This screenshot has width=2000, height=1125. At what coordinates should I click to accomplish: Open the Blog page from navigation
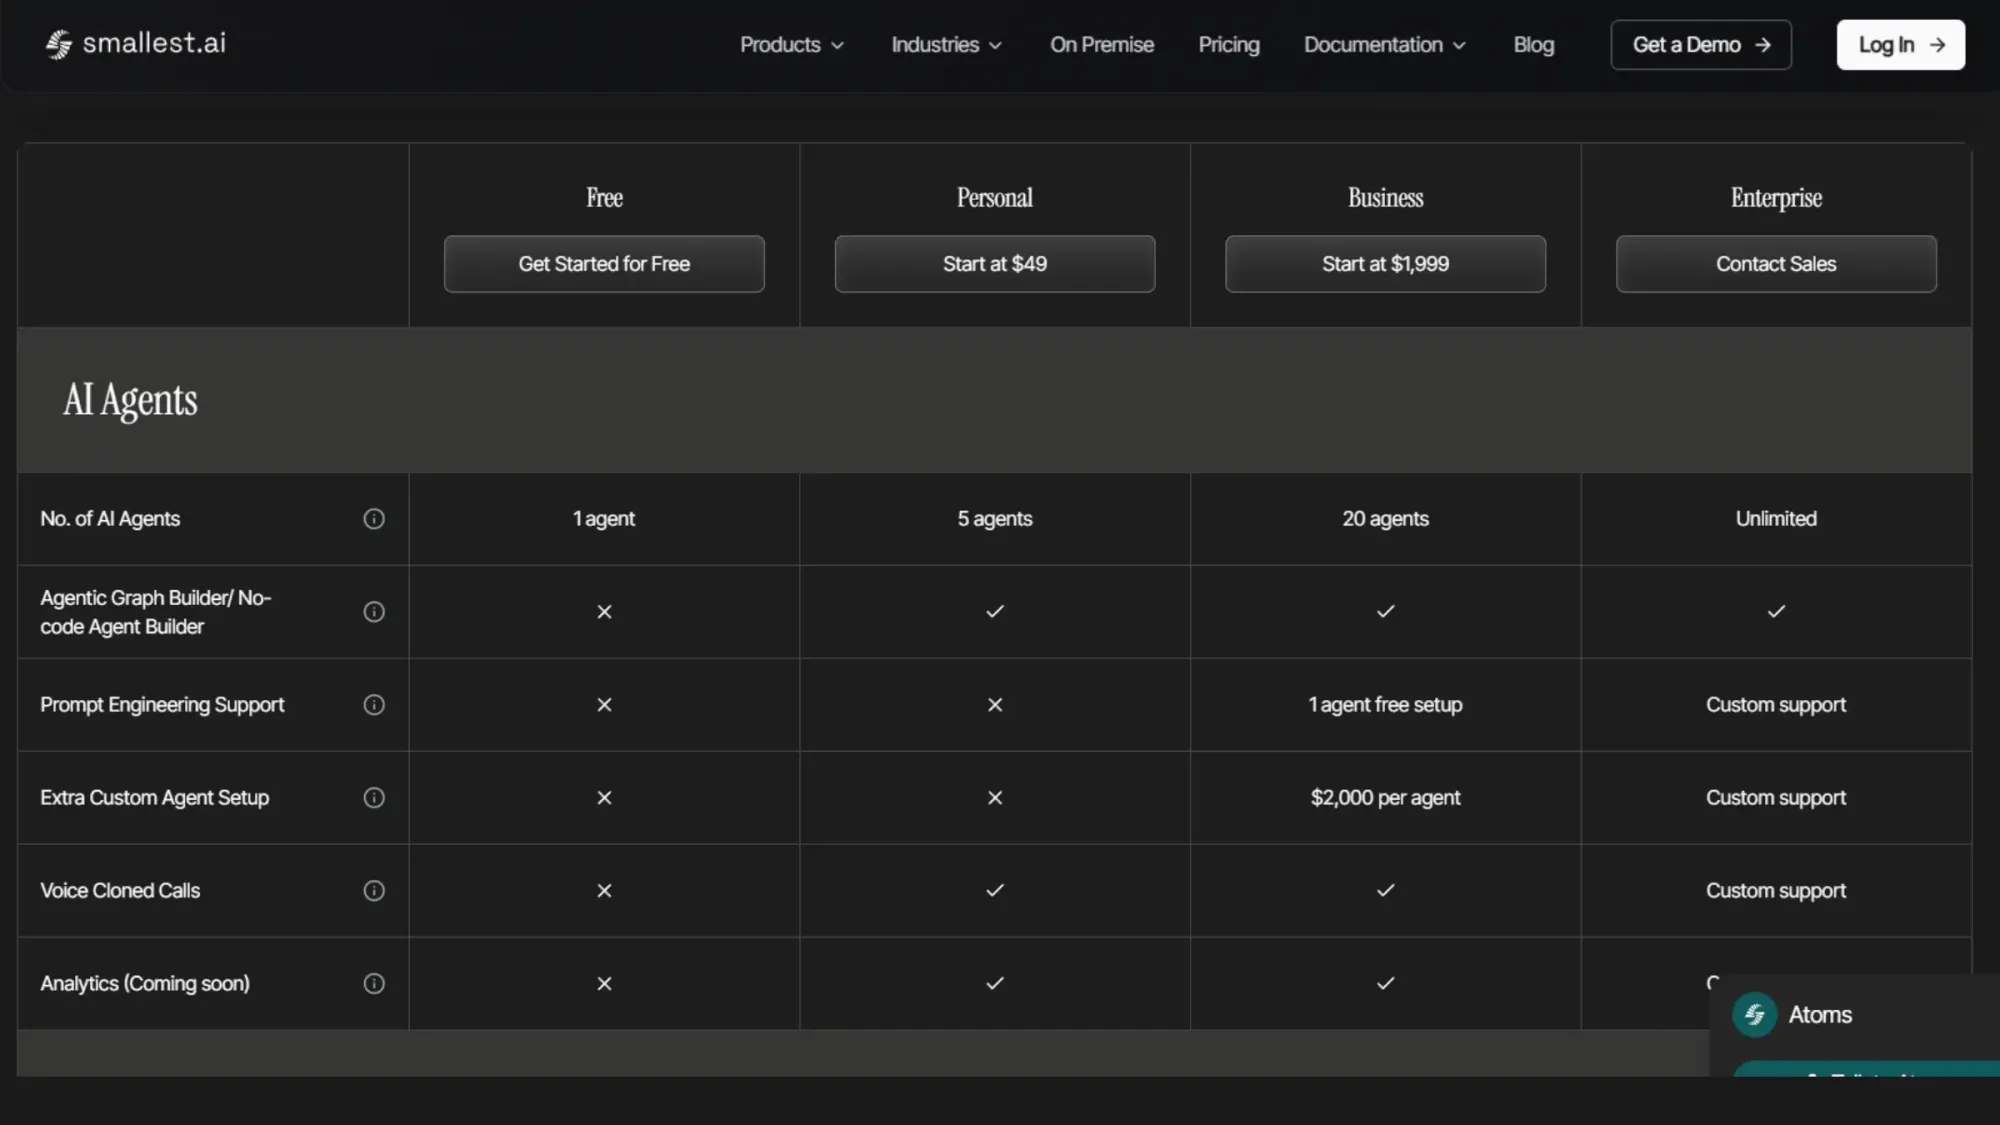tap(1532, 45)
